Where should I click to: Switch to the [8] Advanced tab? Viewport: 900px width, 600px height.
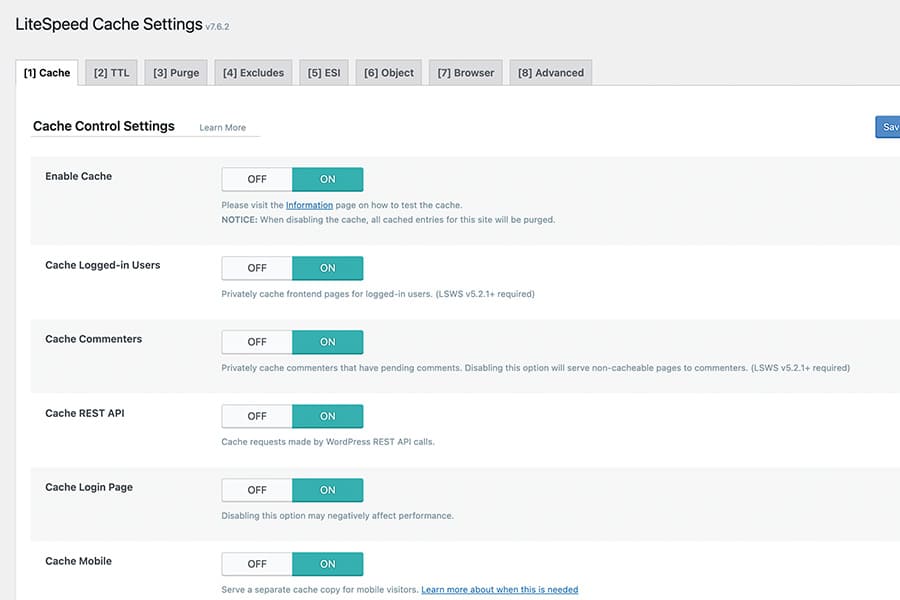[x=550, y=72]
